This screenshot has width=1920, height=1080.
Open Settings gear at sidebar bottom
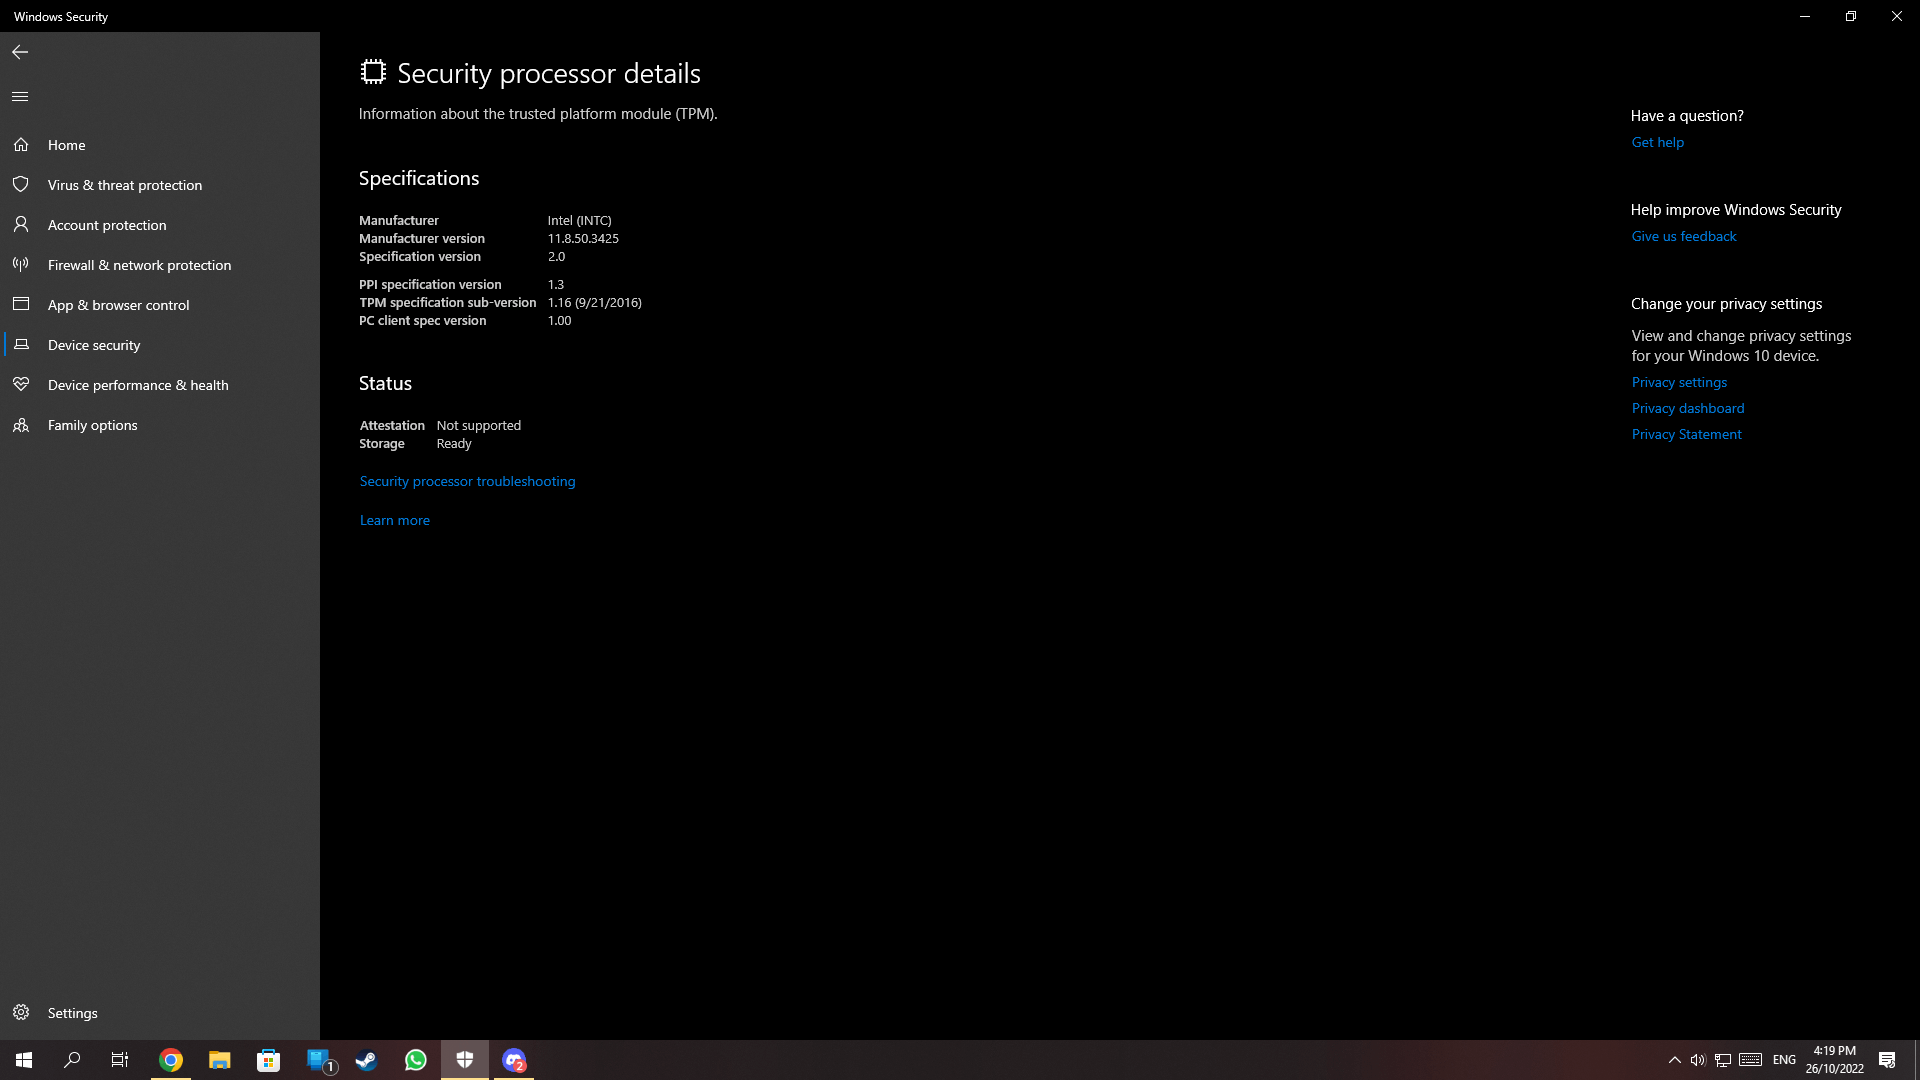21,1013
